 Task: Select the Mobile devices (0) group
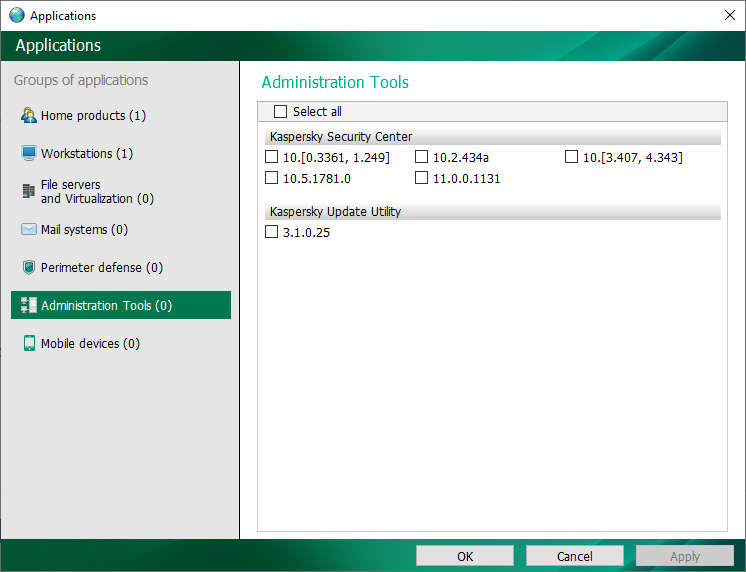(x=90, y=344)
